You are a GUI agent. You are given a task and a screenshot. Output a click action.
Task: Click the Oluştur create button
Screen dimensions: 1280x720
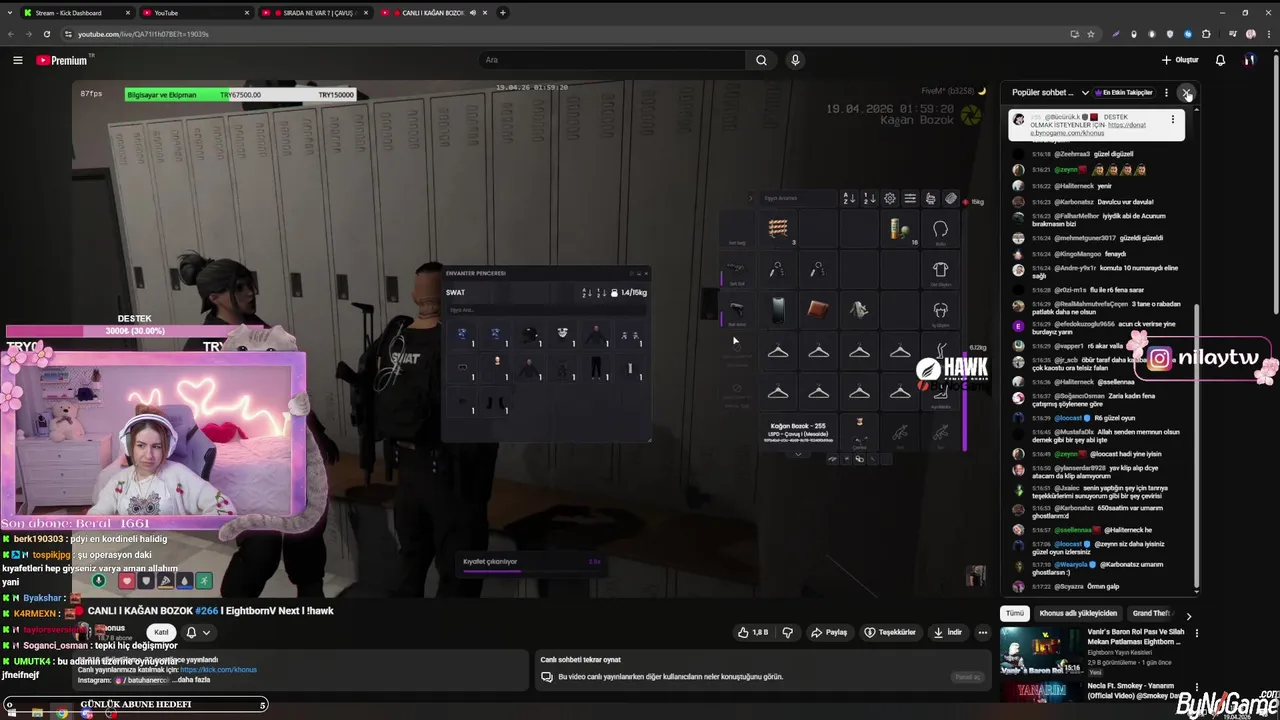[x=1180, y=60]
